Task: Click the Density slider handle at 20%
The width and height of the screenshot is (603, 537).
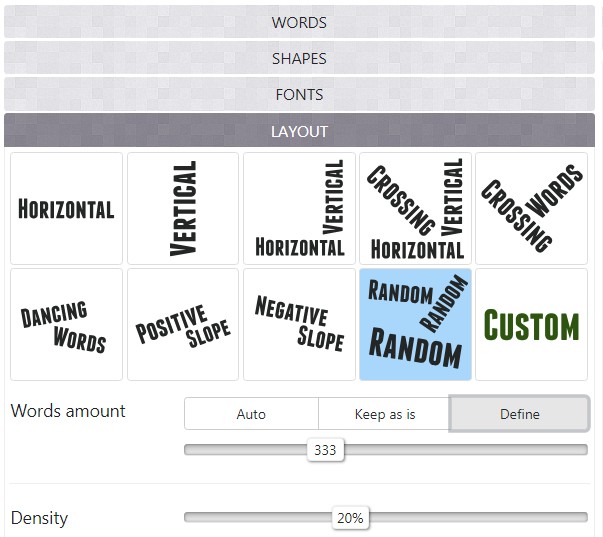Action: click(350, 518)
